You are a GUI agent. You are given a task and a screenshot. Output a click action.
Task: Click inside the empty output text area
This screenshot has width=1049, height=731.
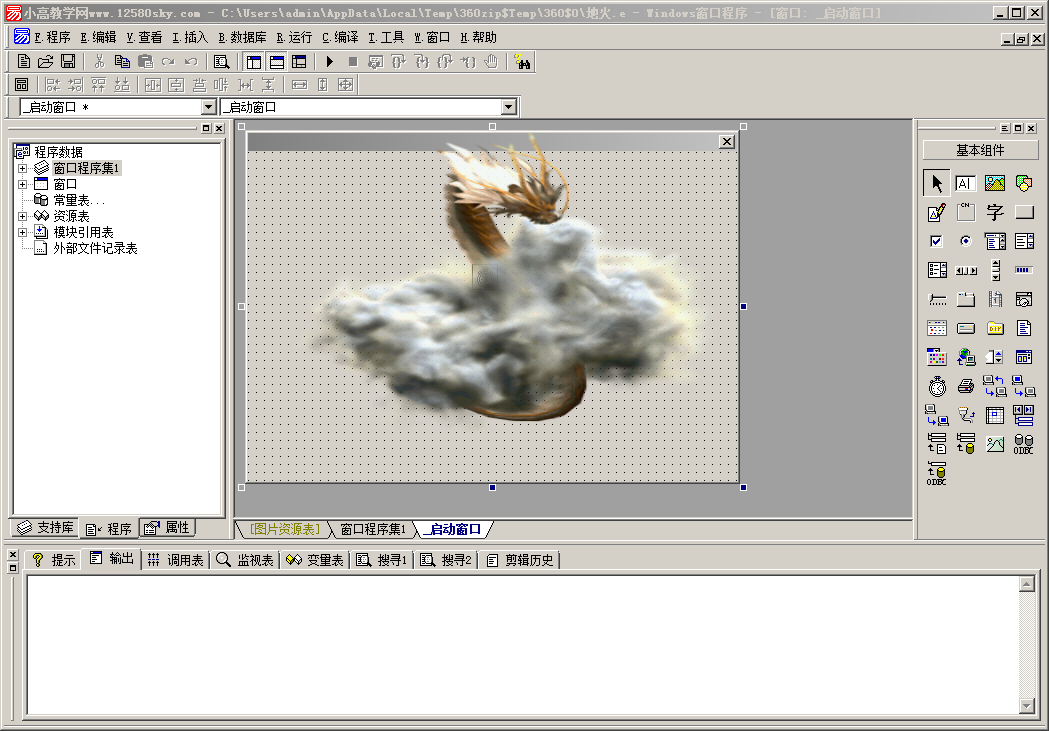pyautogui.click(x=522, y=644)
